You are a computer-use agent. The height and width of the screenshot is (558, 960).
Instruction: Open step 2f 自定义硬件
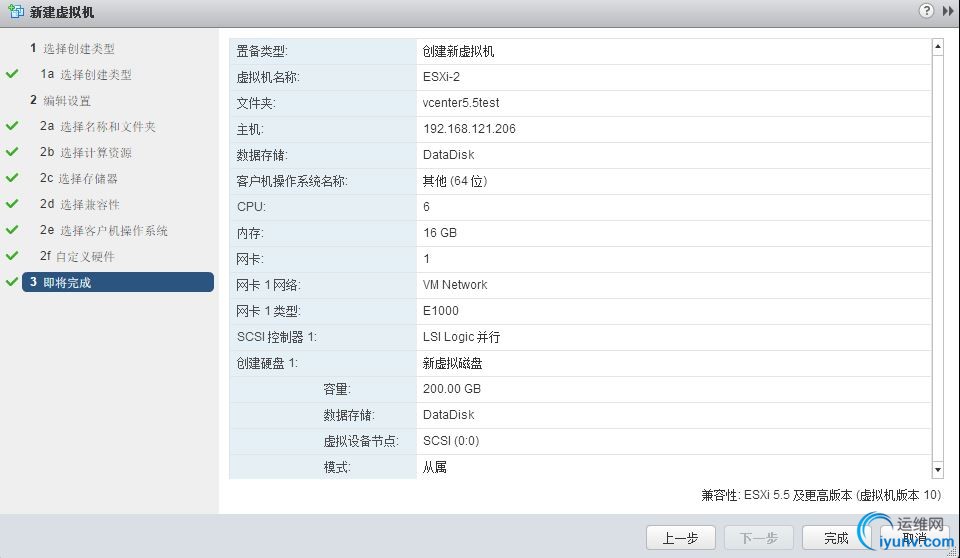coord(77,257)
